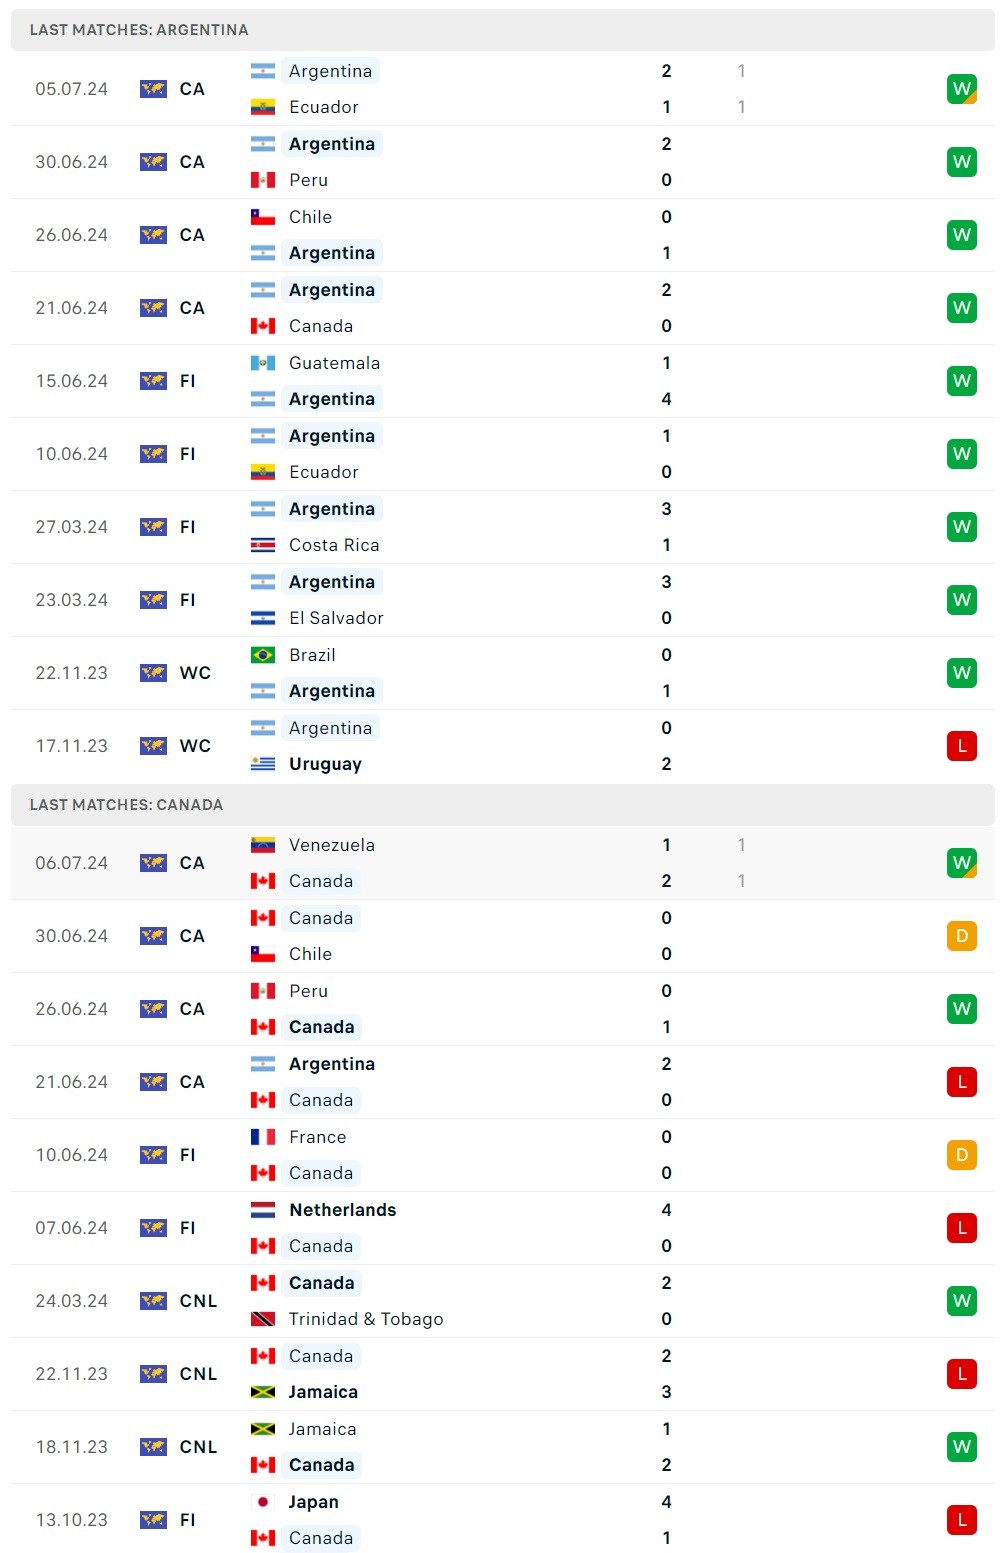Click win badge for Guatemala vs Argentina match

(x=961, y=381)
